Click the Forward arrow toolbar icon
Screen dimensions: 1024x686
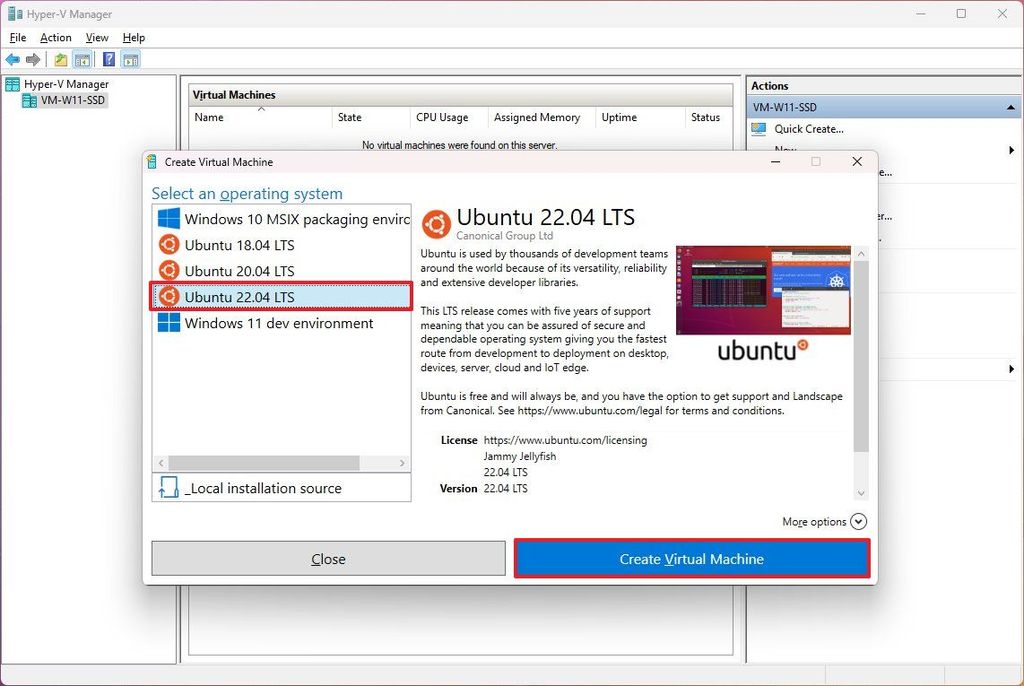33,60
